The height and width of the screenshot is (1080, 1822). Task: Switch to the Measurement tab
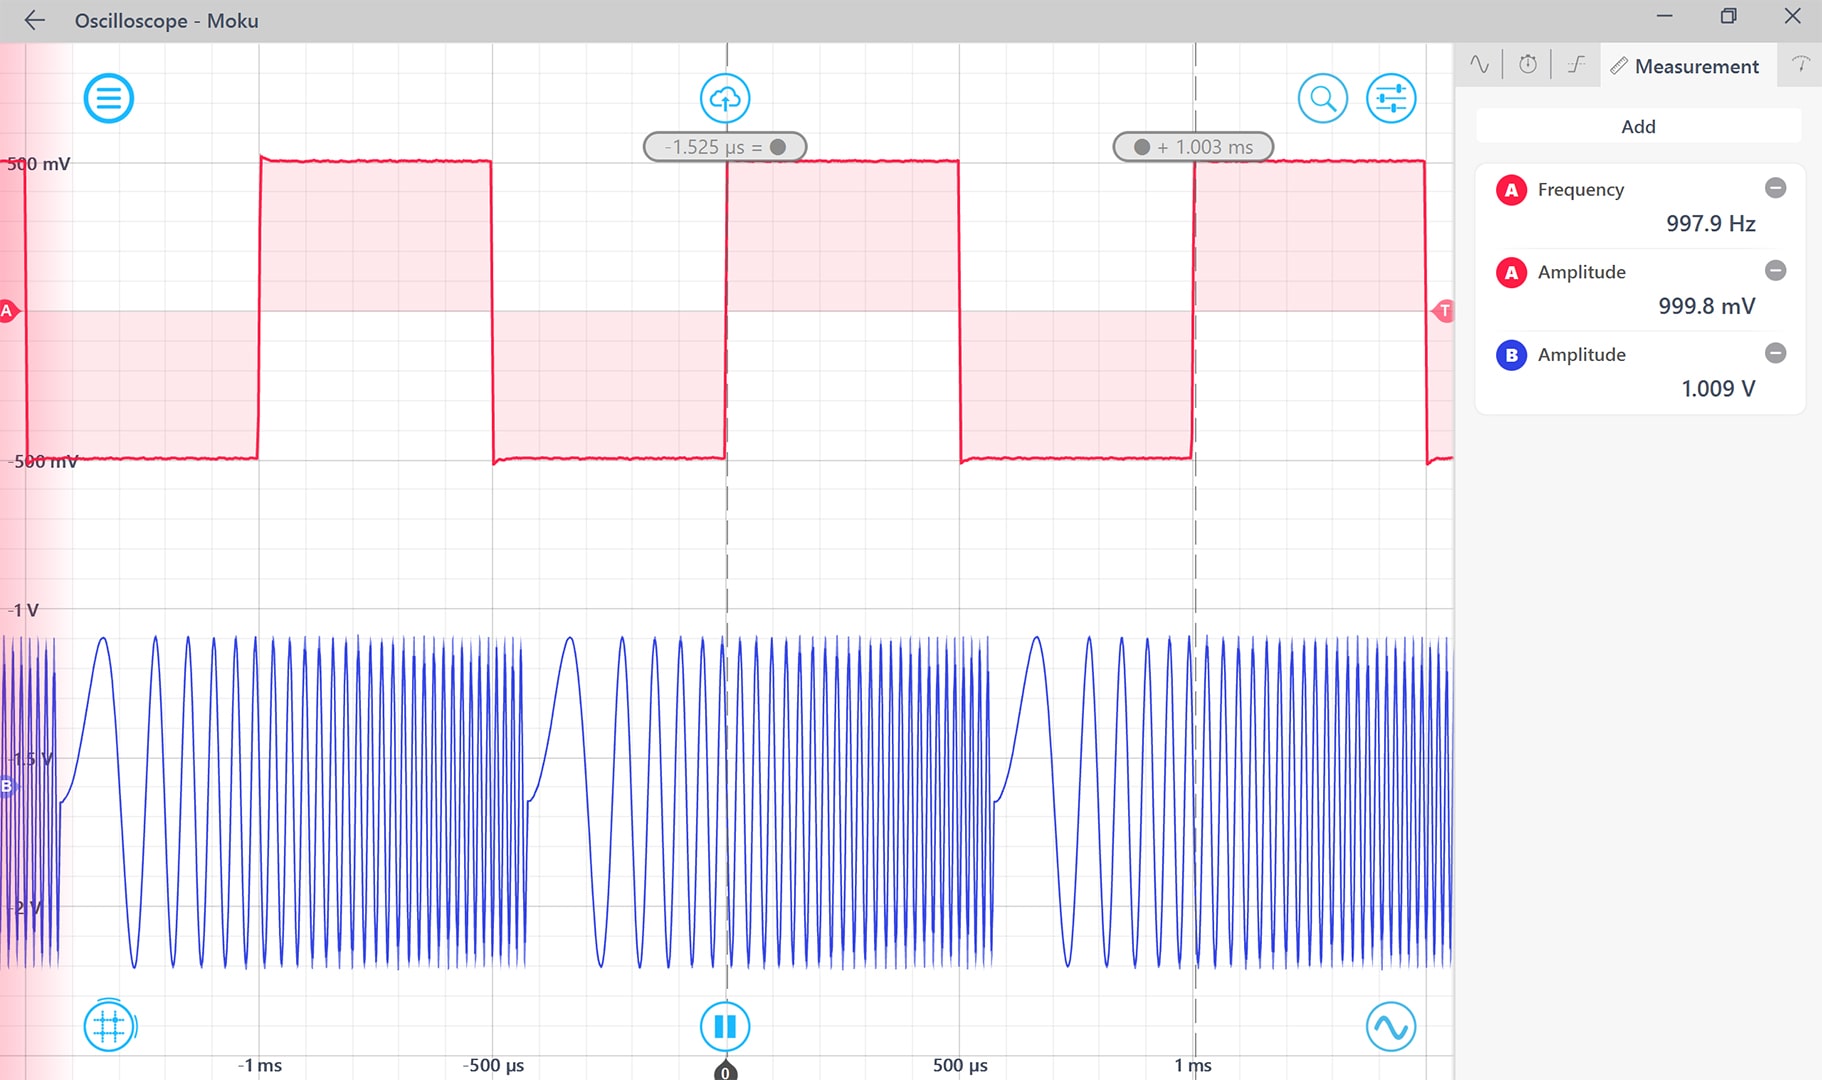point(1689,65)
